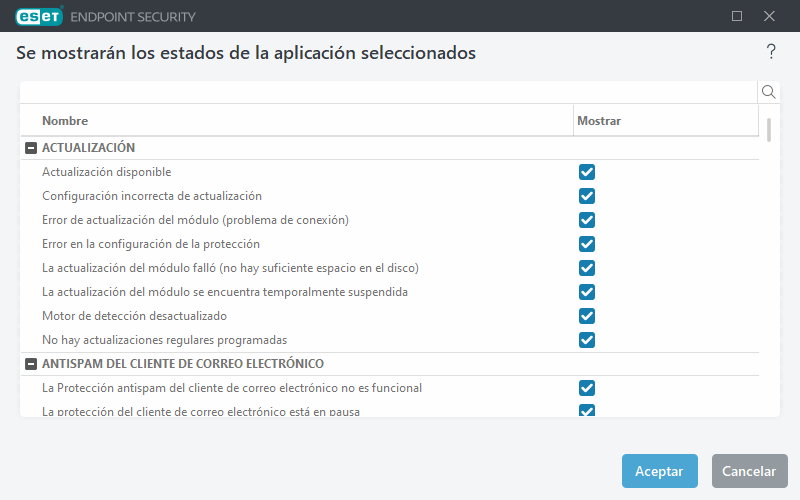This screenshot has width=800, height=500.
Task: Select 'Configuración incorrecta de actualización' text
Action: tap(152, 196)
